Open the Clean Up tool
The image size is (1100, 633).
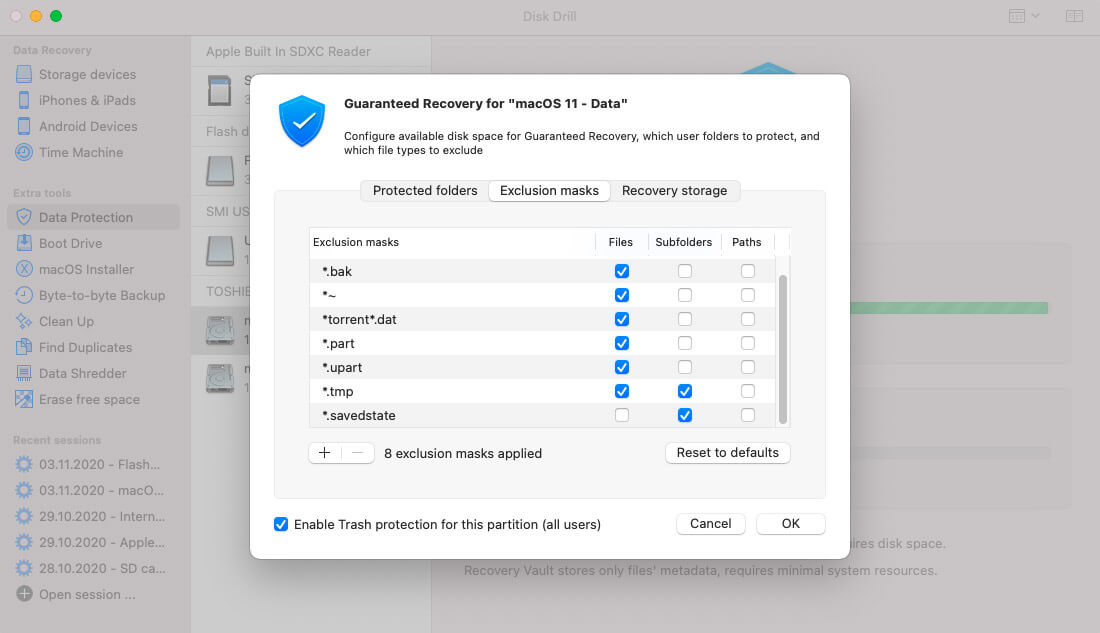coord(66,321)
